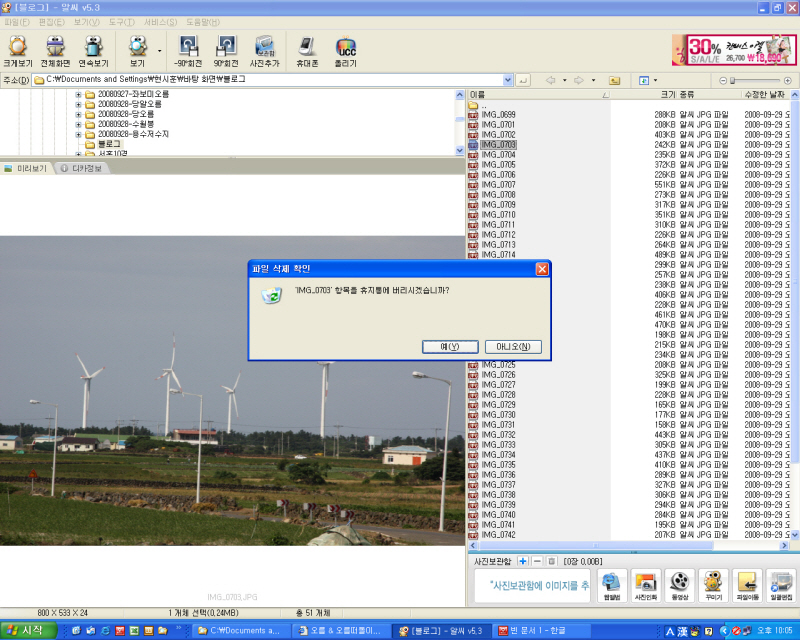Open the 도움말 menu
Viewport: 800px width, 640px height.
click(203, 22)
